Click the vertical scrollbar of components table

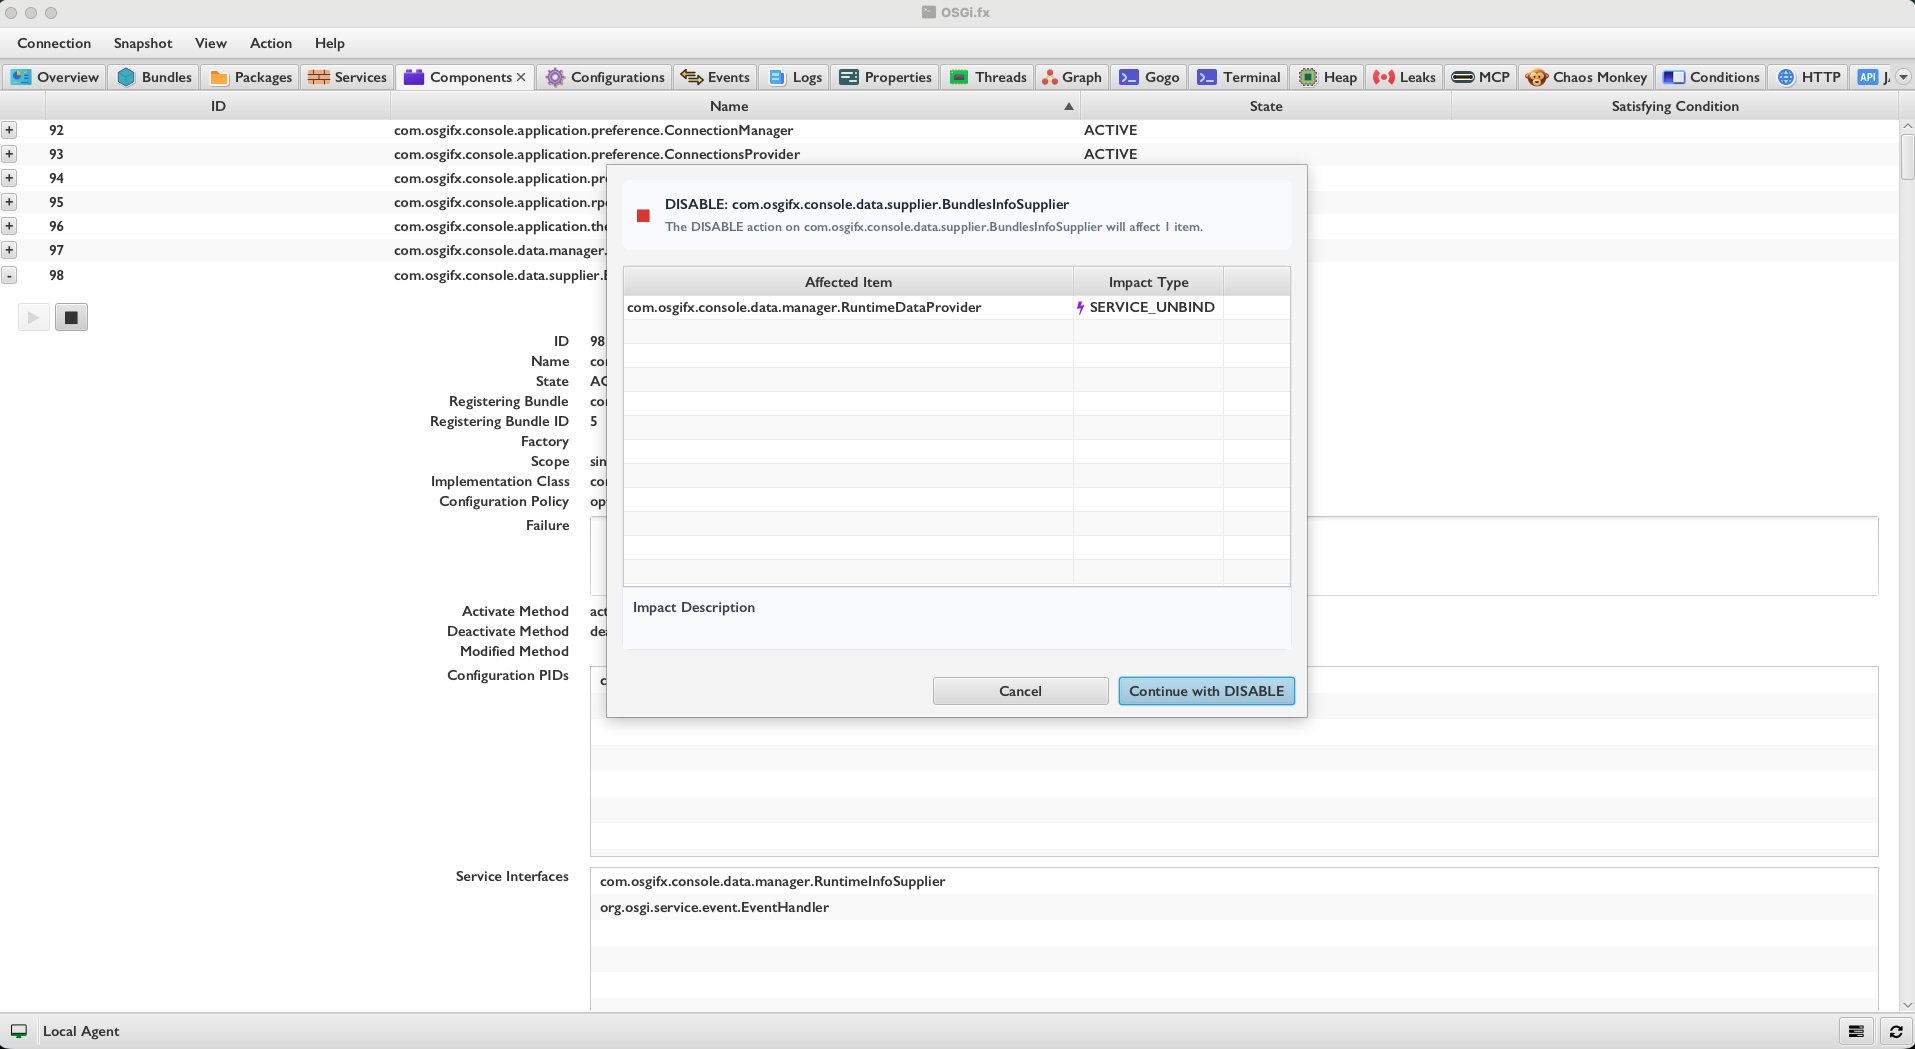coord(1907,157)
